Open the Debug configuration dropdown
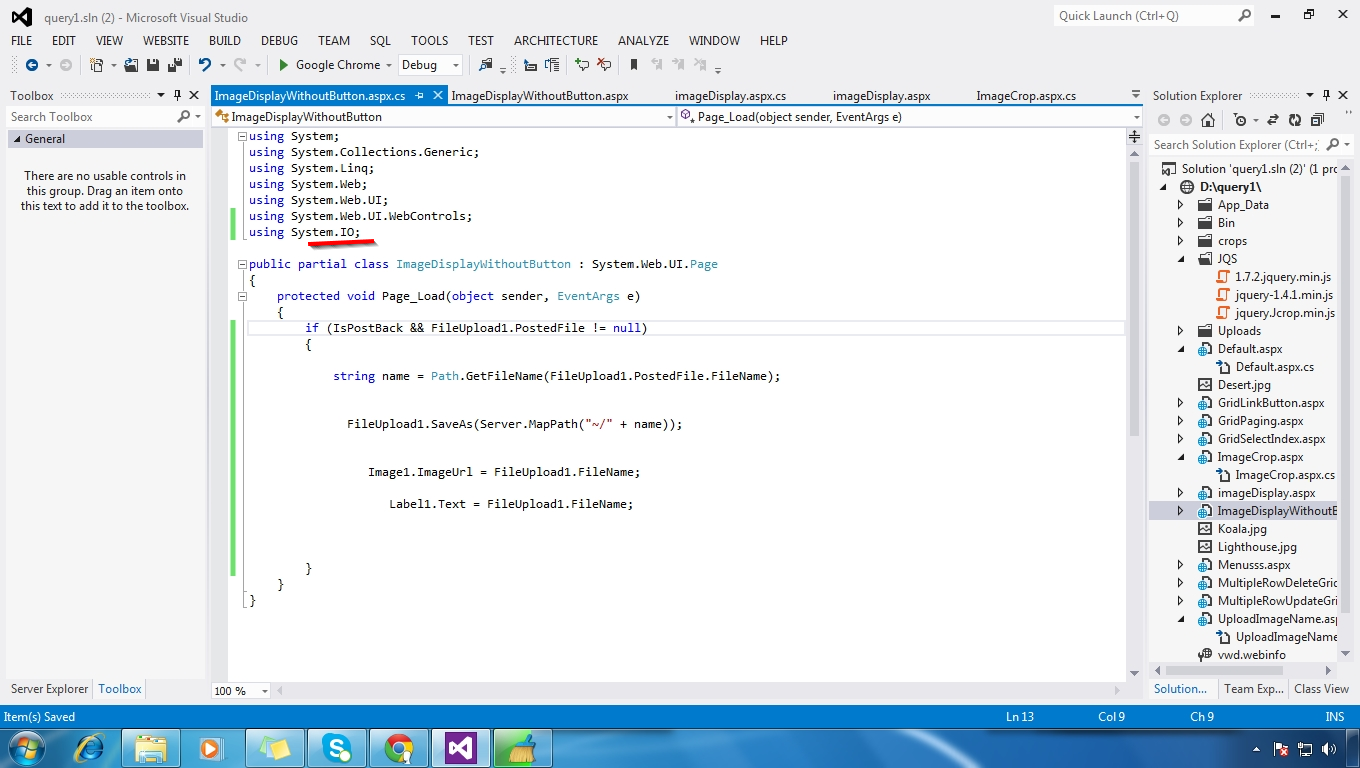This screenshot has width=1360, height=768. (x=453, y=65)
